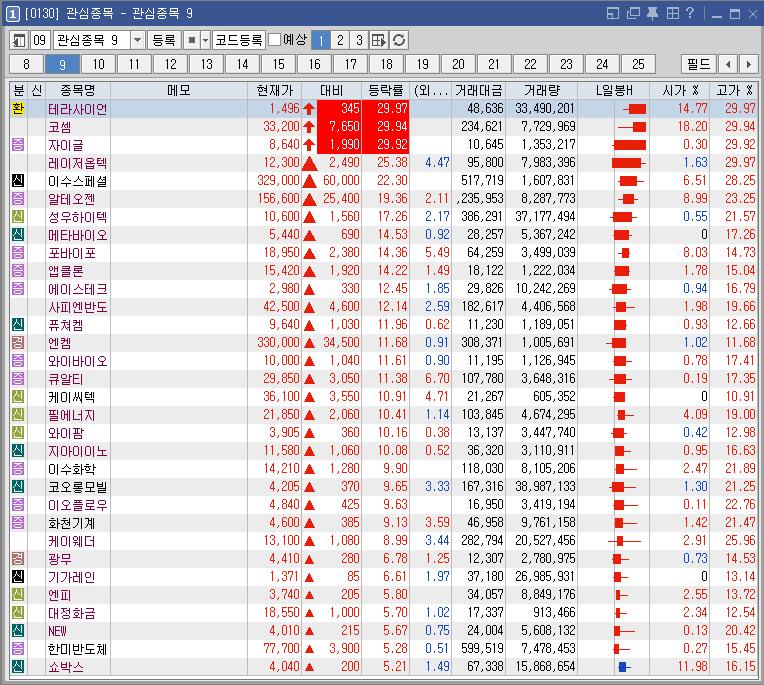
Task: Click the 메모 column header
Action: click(179, 91)
